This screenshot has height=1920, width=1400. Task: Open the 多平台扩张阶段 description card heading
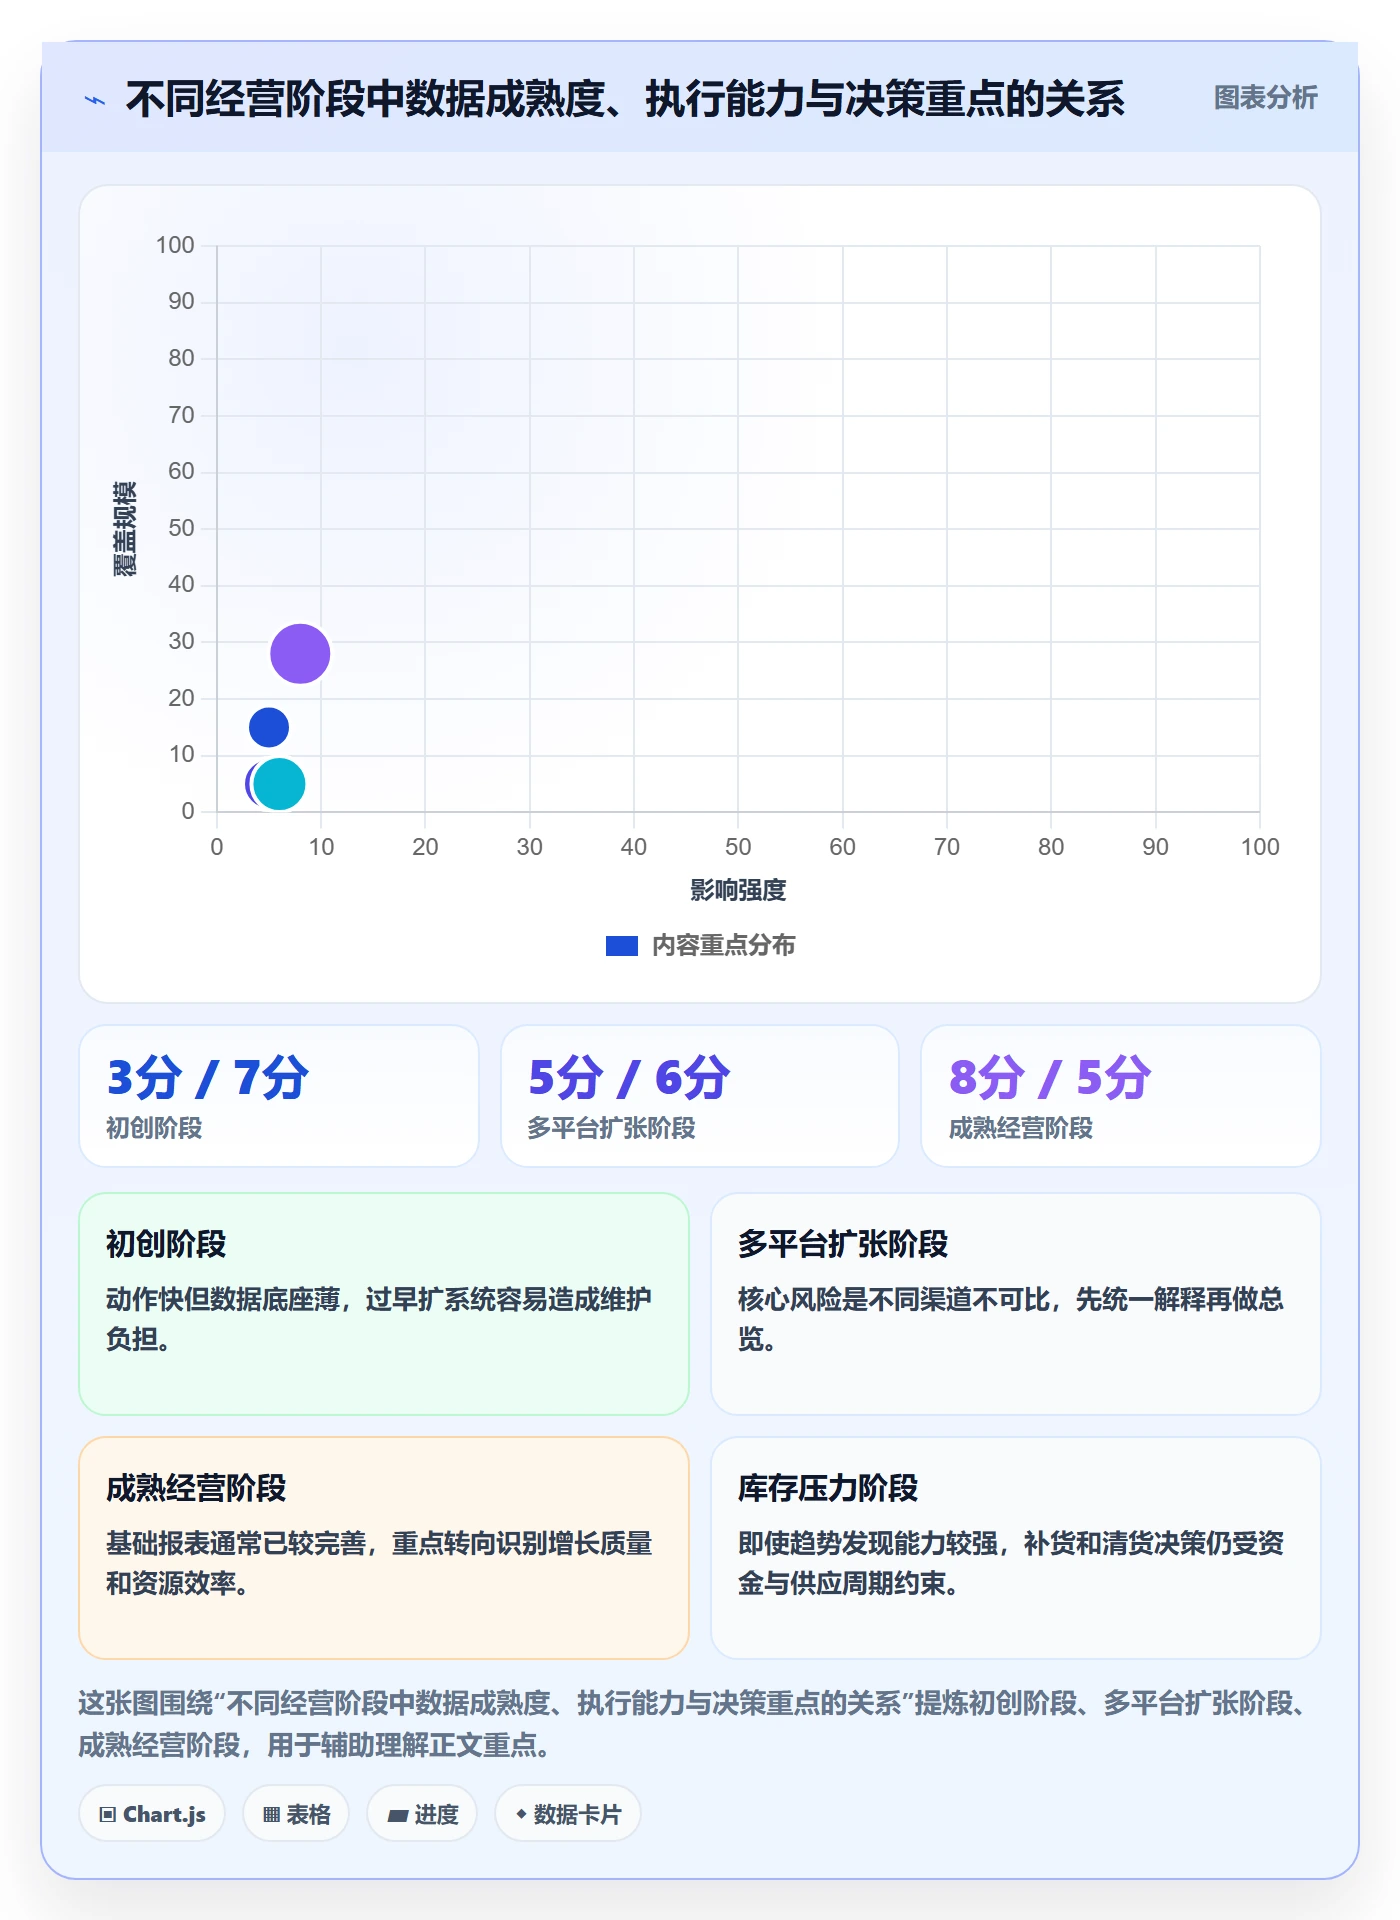point(842,1244)
